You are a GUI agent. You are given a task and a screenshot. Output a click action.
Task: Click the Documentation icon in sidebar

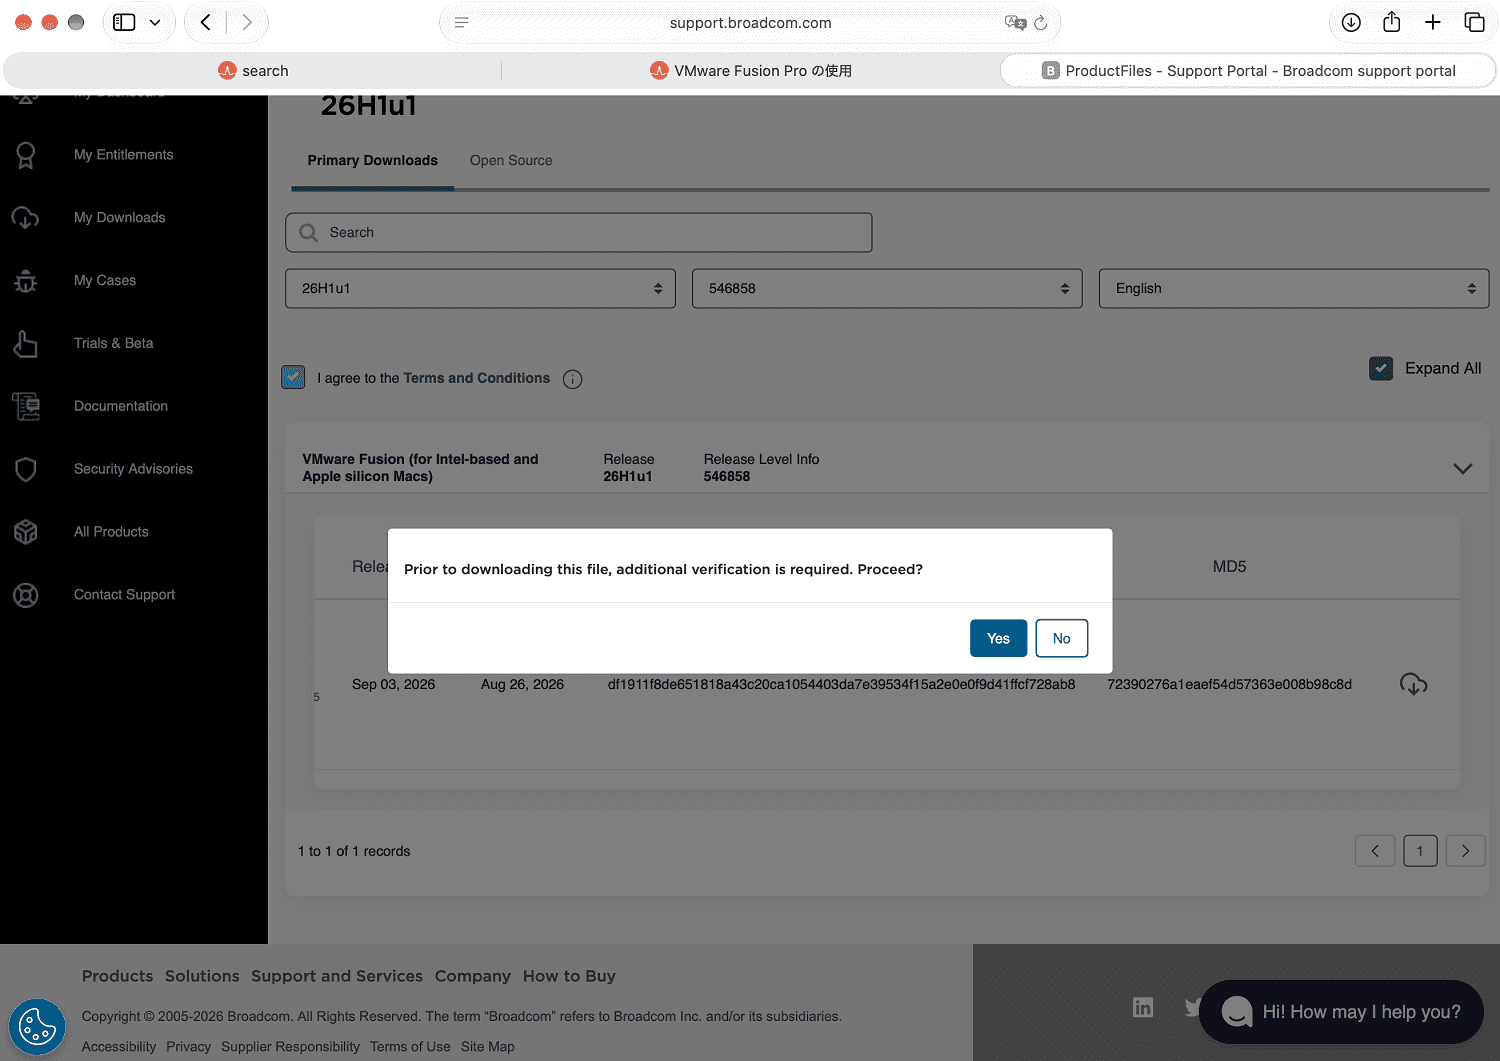(26, 406)
